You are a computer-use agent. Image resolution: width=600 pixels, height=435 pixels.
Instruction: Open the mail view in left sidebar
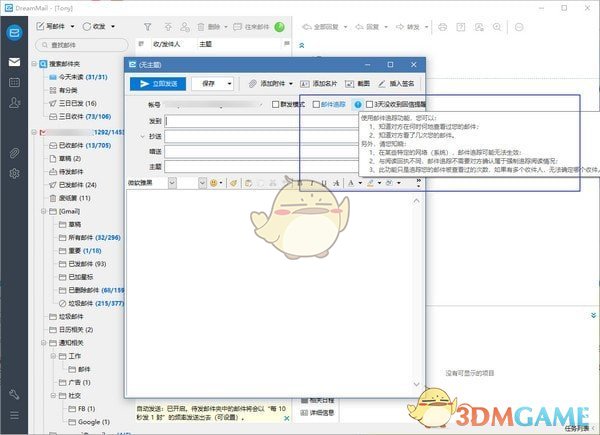[14, 62]
